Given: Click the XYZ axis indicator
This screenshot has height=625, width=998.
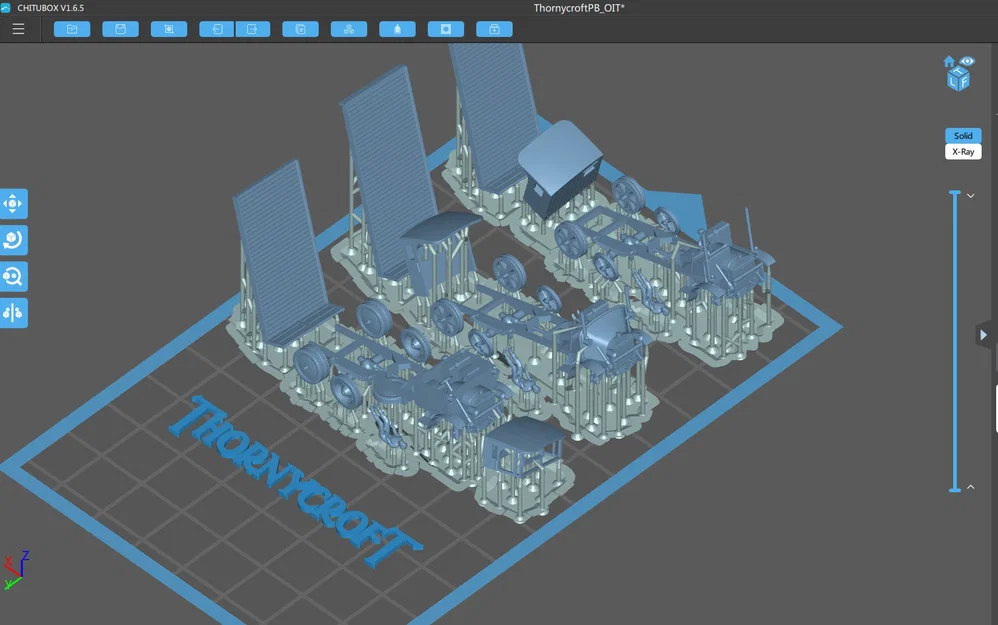Looking at the screenshot, I should (16, 570).
